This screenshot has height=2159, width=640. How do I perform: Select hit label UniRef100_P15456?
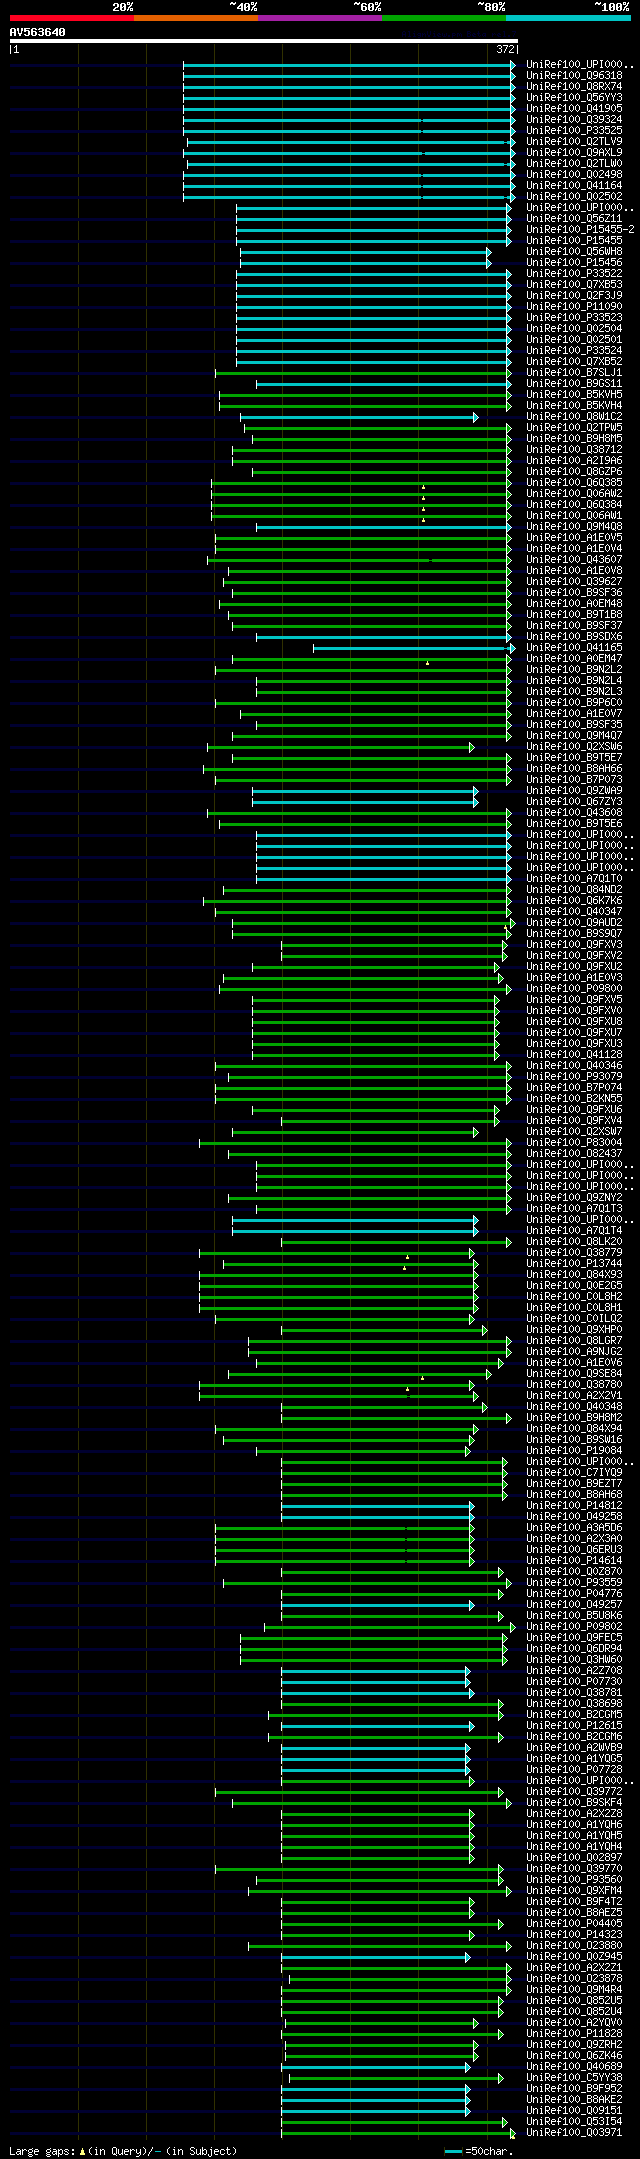tap(574, 262)
